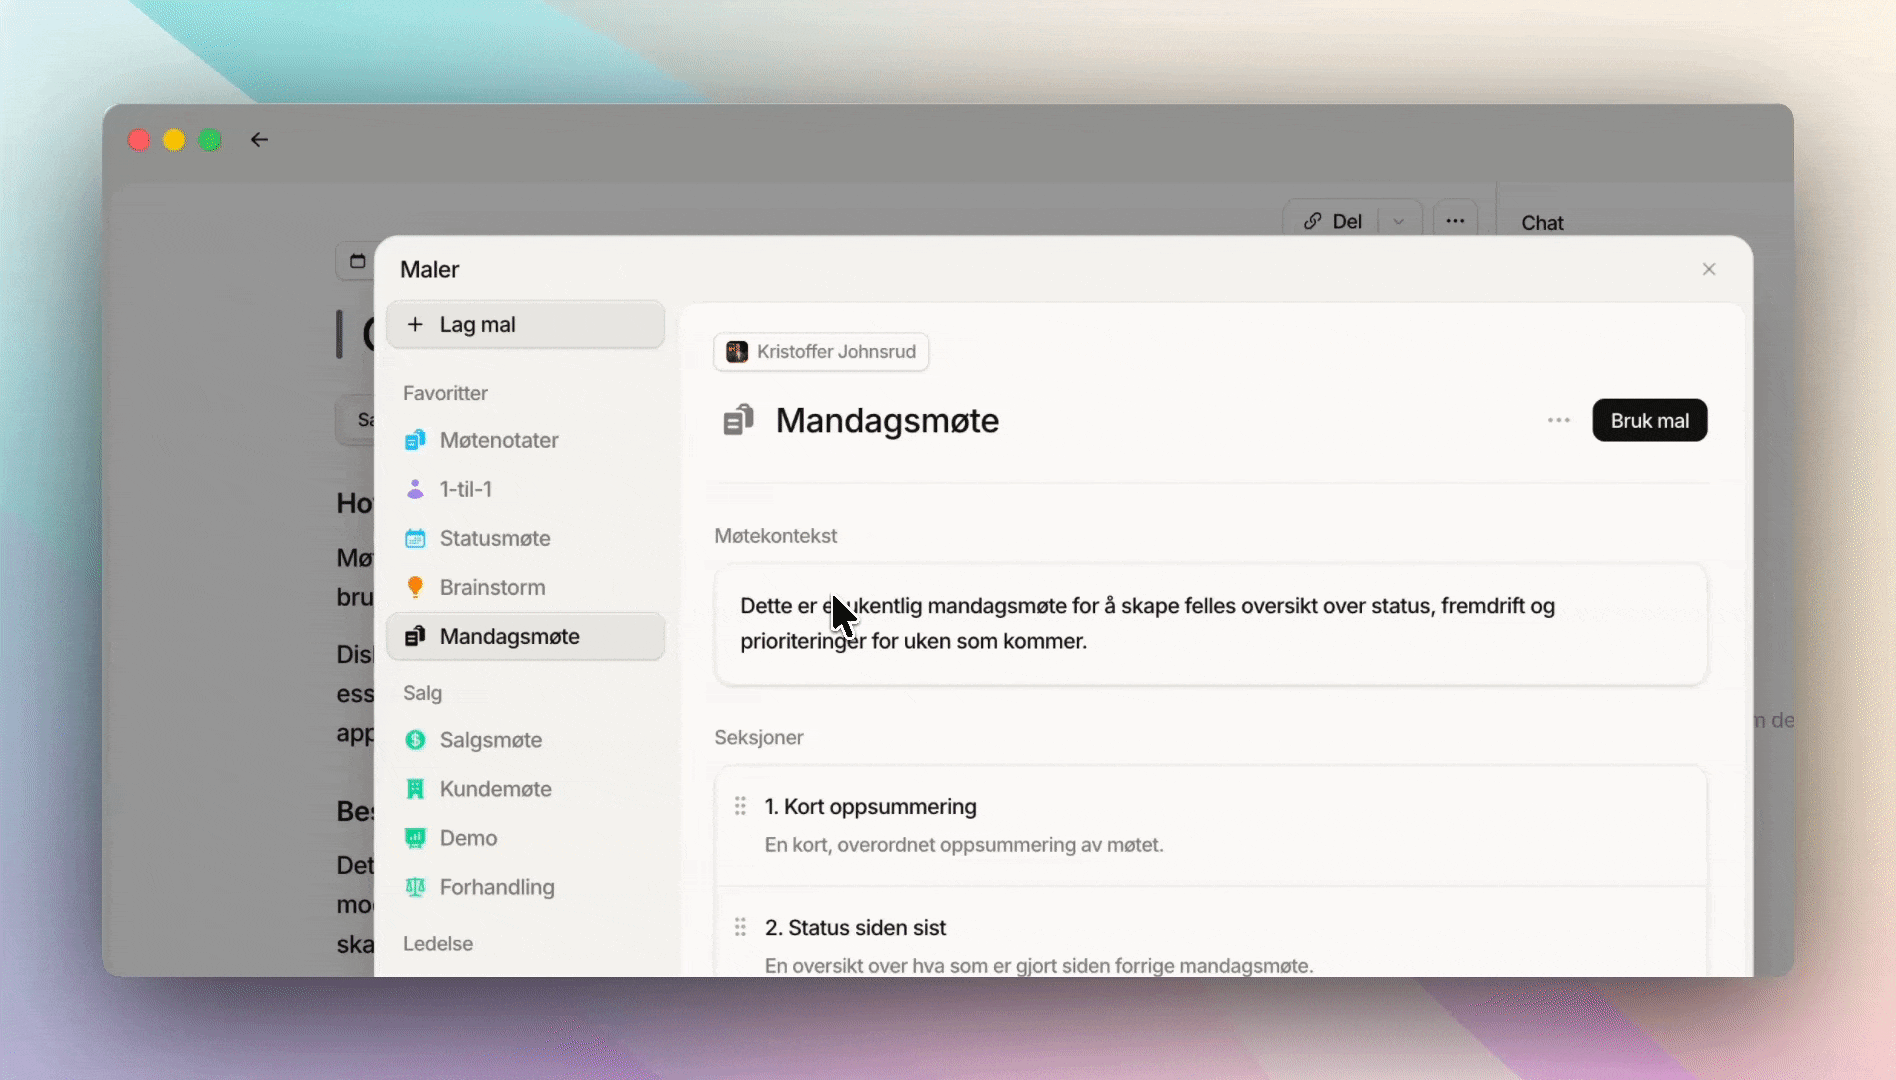1896x1080 pixels.
Task: Click the Møtenotater template icon
Action: (x=415, y=440)
